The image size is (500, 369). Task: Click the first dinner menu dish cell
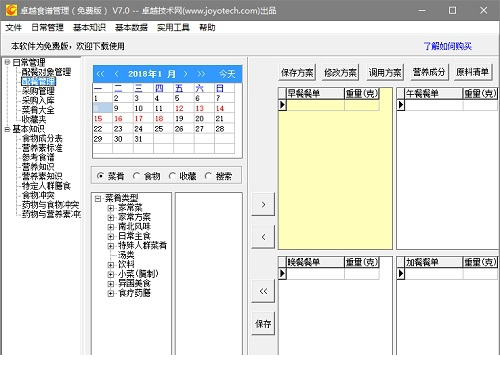[315, 274]
